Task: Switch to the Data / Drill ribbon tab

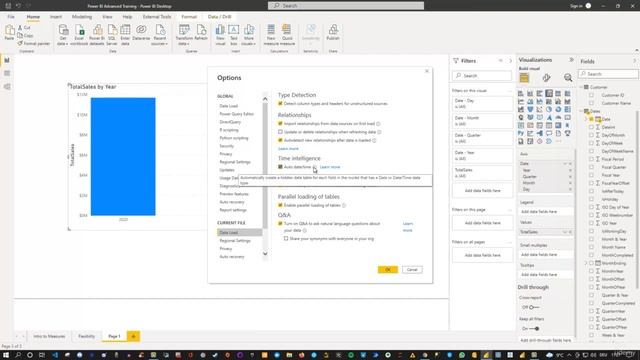Action: coord(220,17)
